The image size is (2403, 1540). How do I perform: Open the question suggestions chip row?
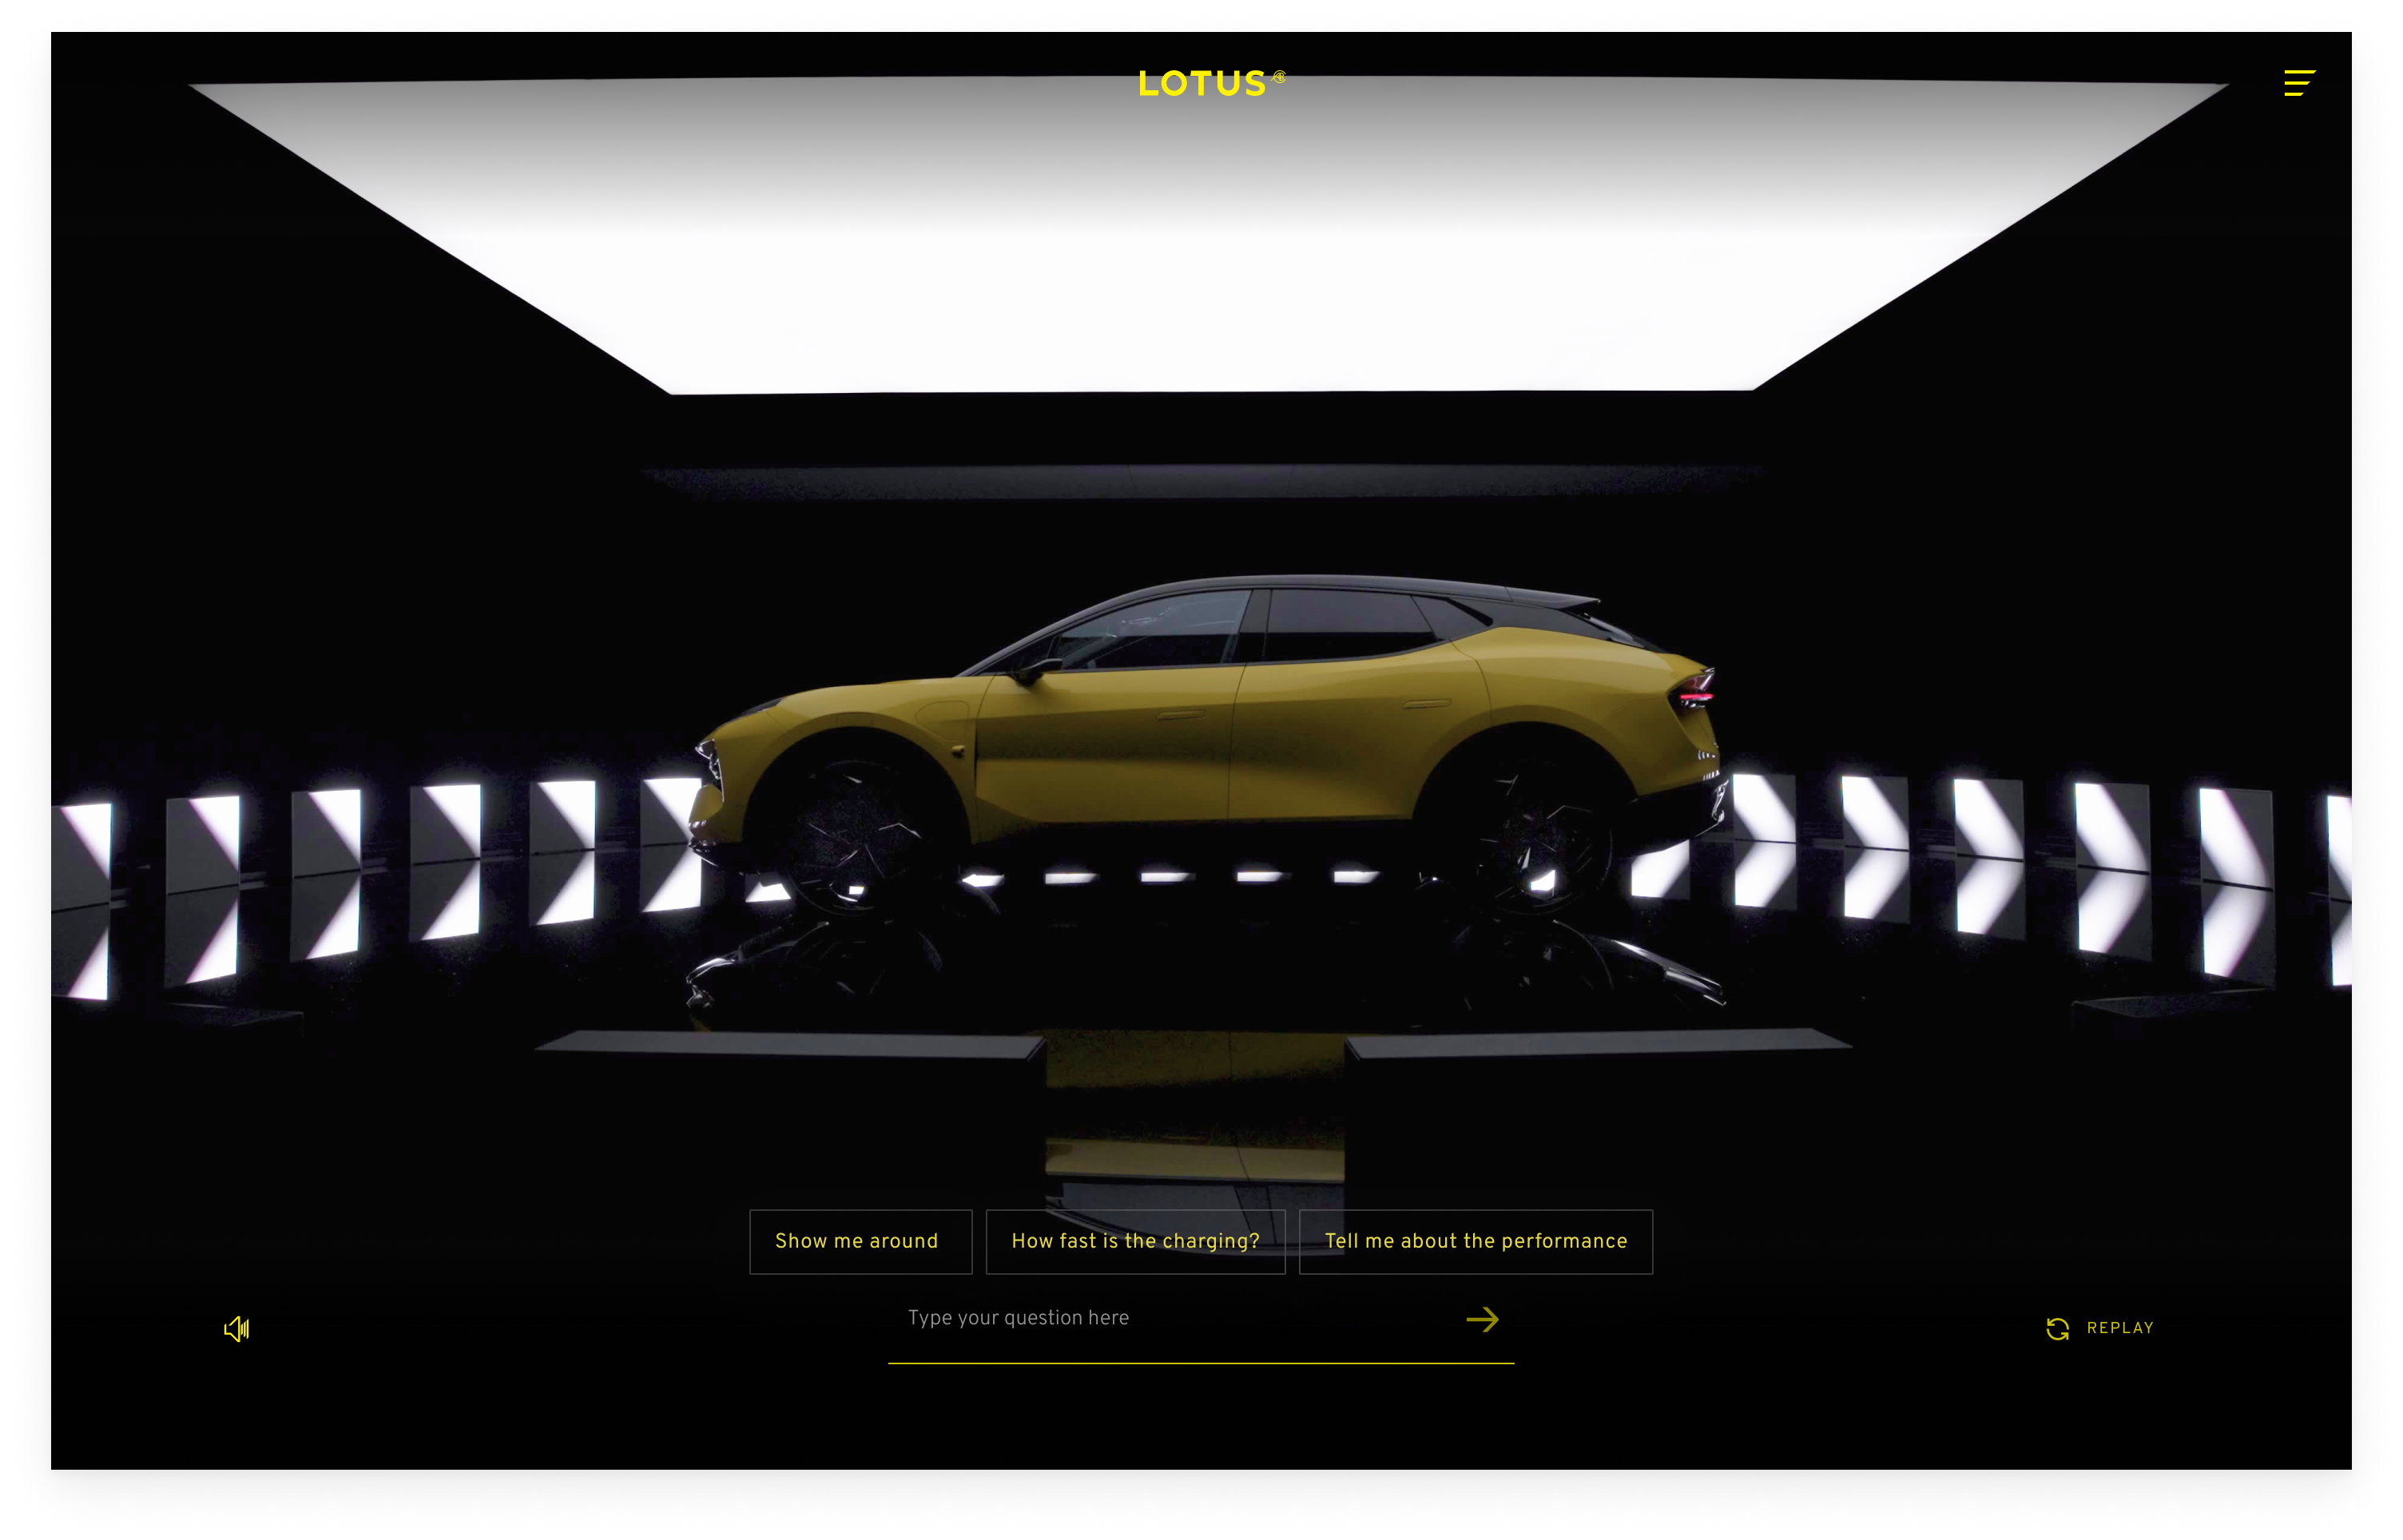pos(1200,1241)
